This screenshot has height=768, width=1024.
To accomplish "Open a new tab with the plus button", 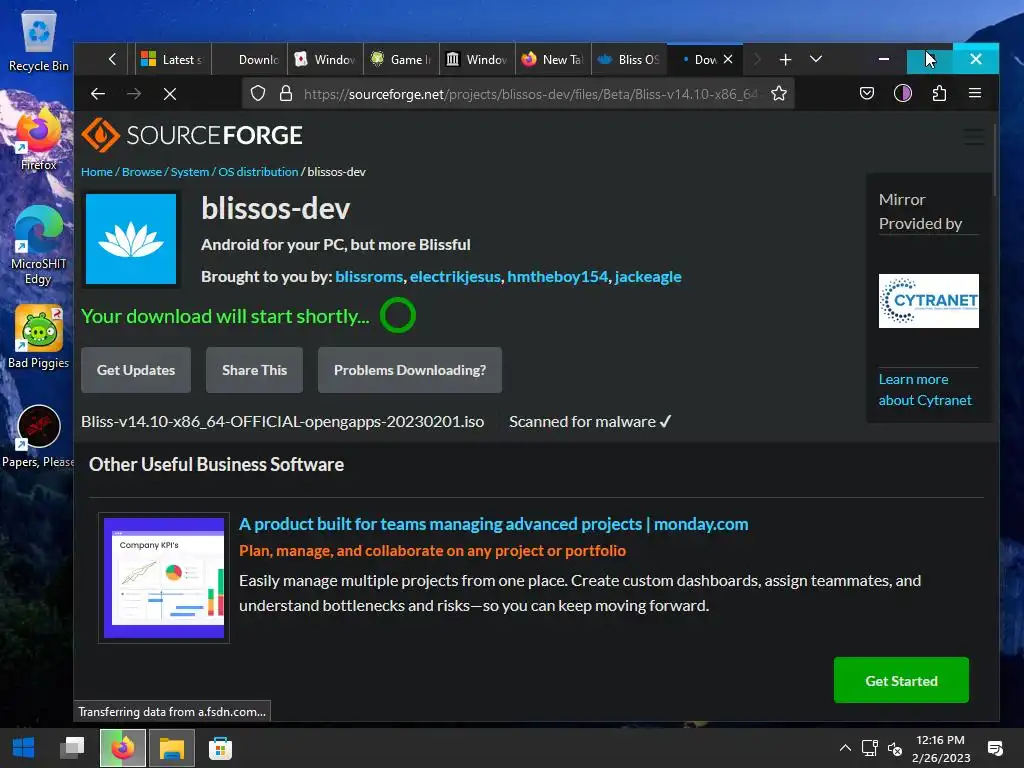I will pos(785,59).
